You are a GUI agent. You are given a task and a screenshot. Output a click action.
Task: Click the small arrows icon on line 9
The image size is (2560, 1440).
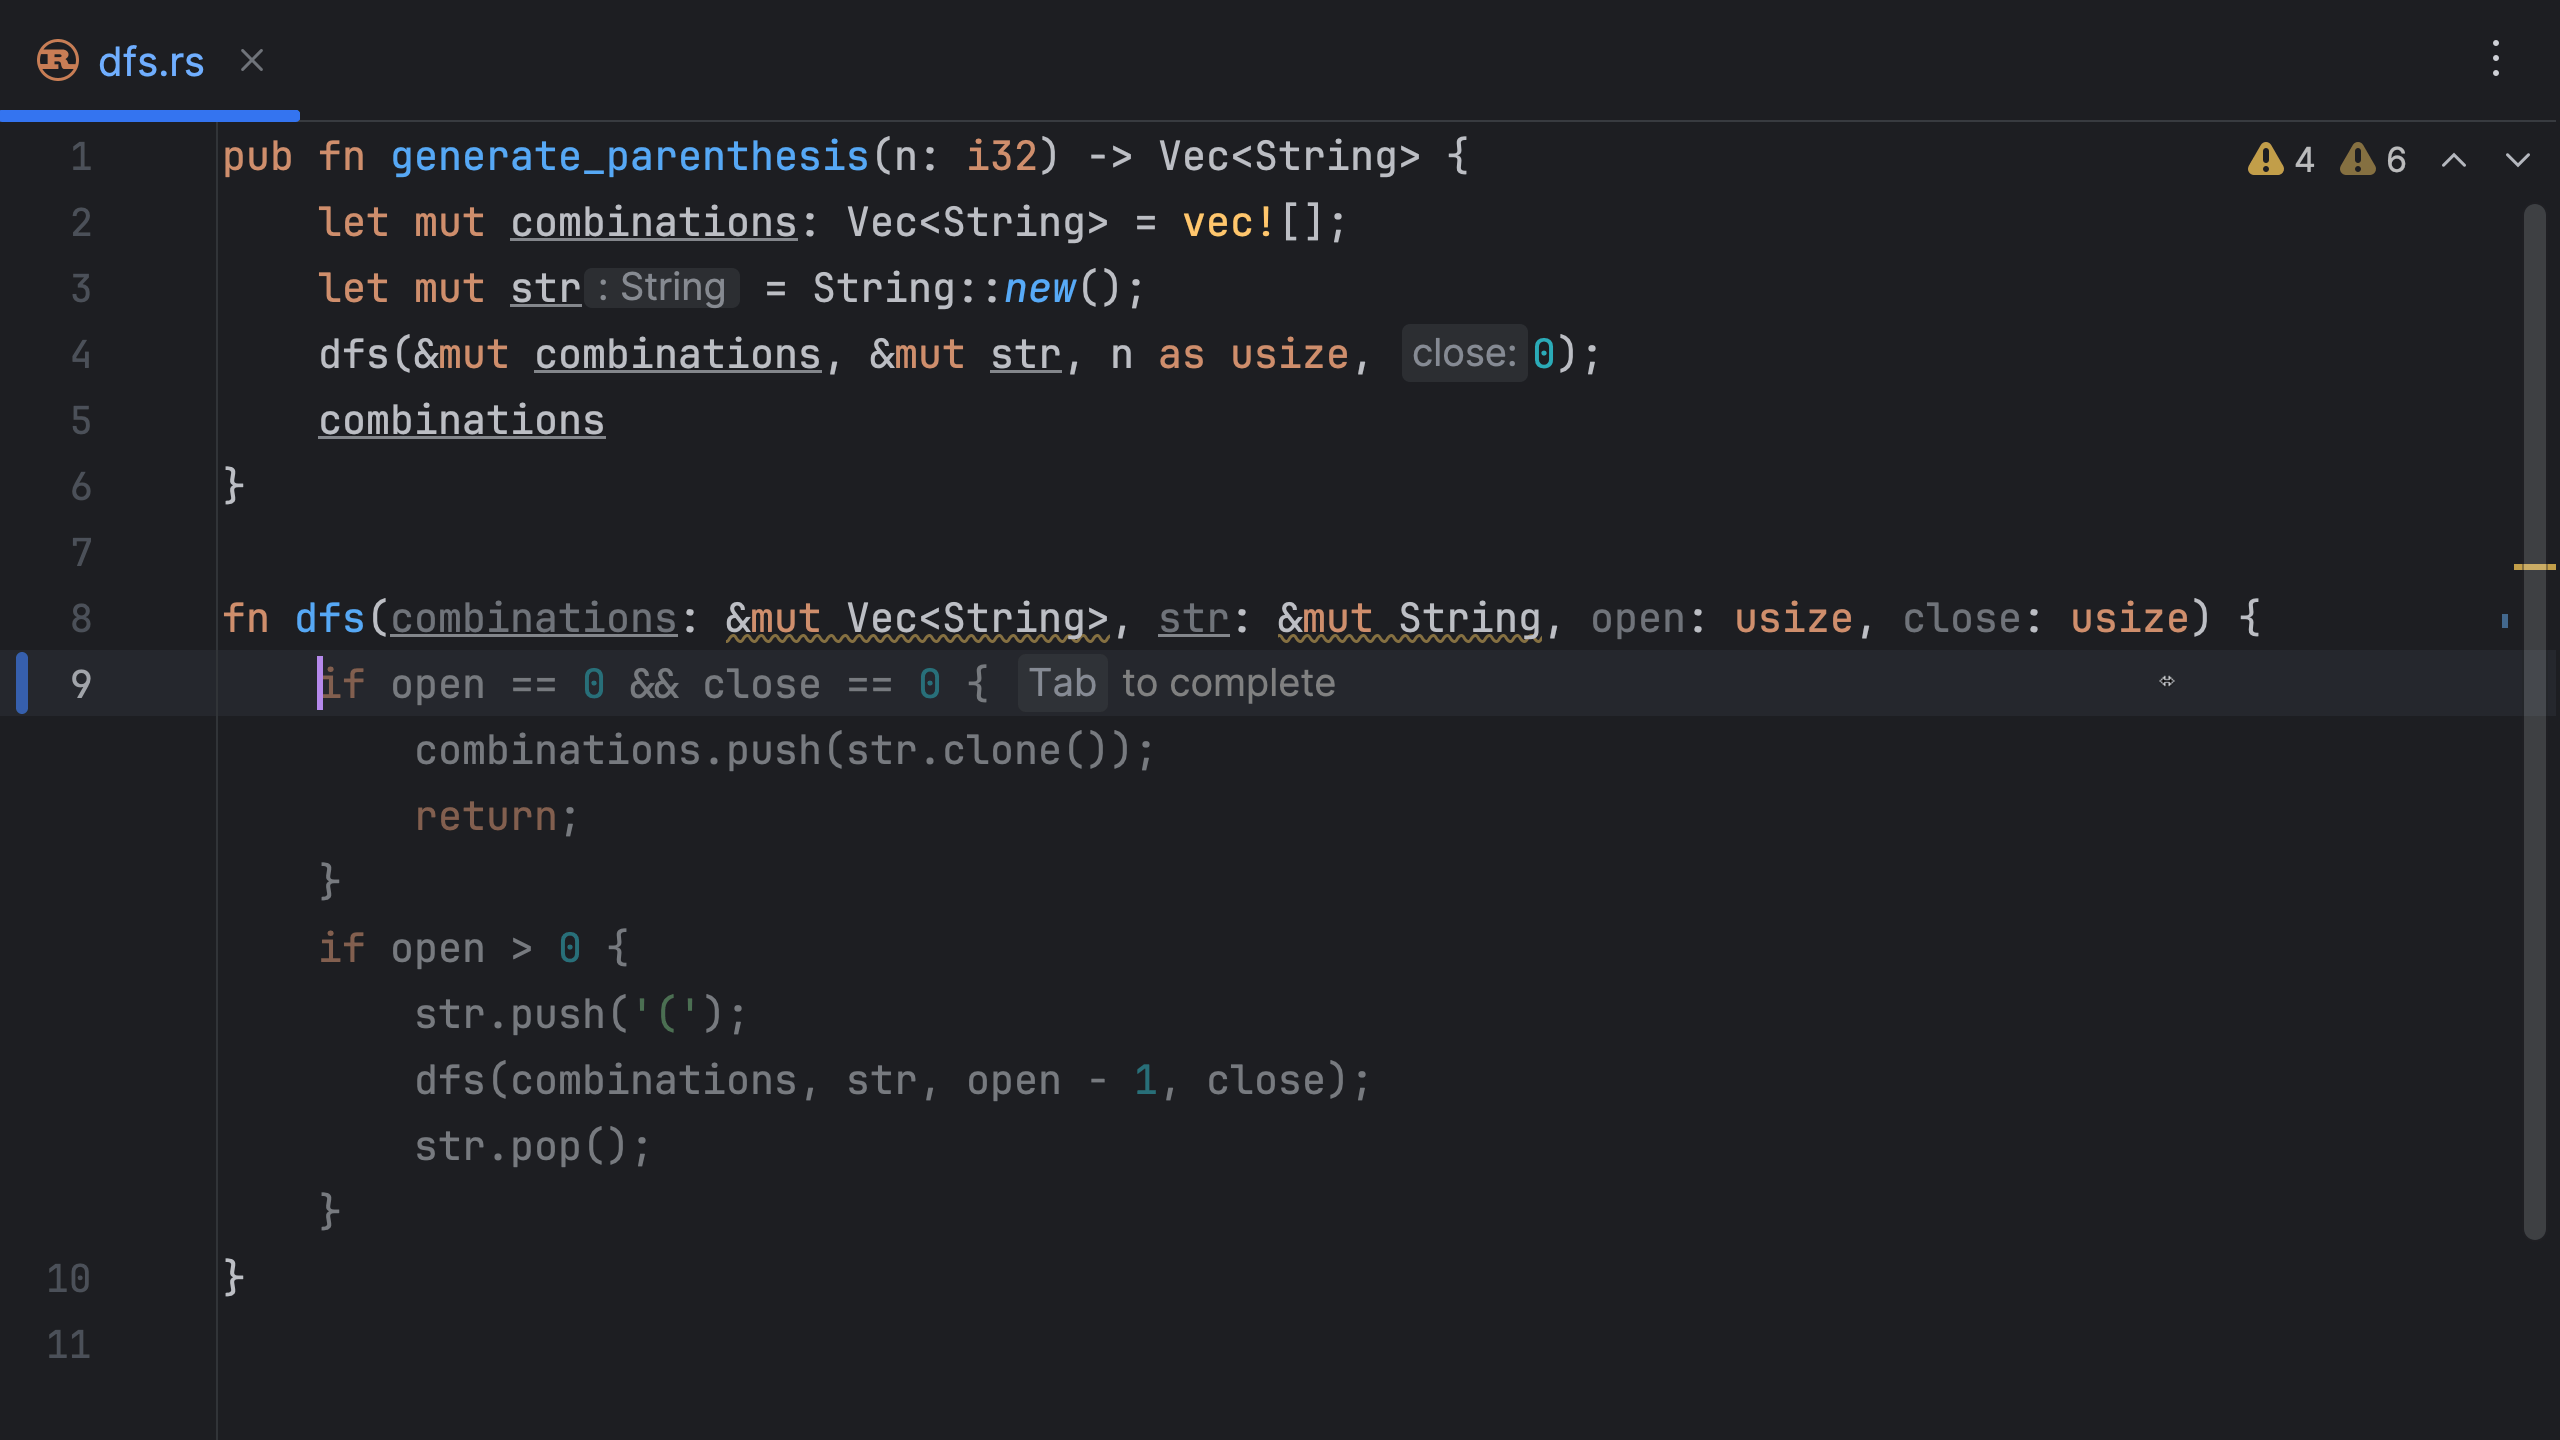click(2166, 681)
